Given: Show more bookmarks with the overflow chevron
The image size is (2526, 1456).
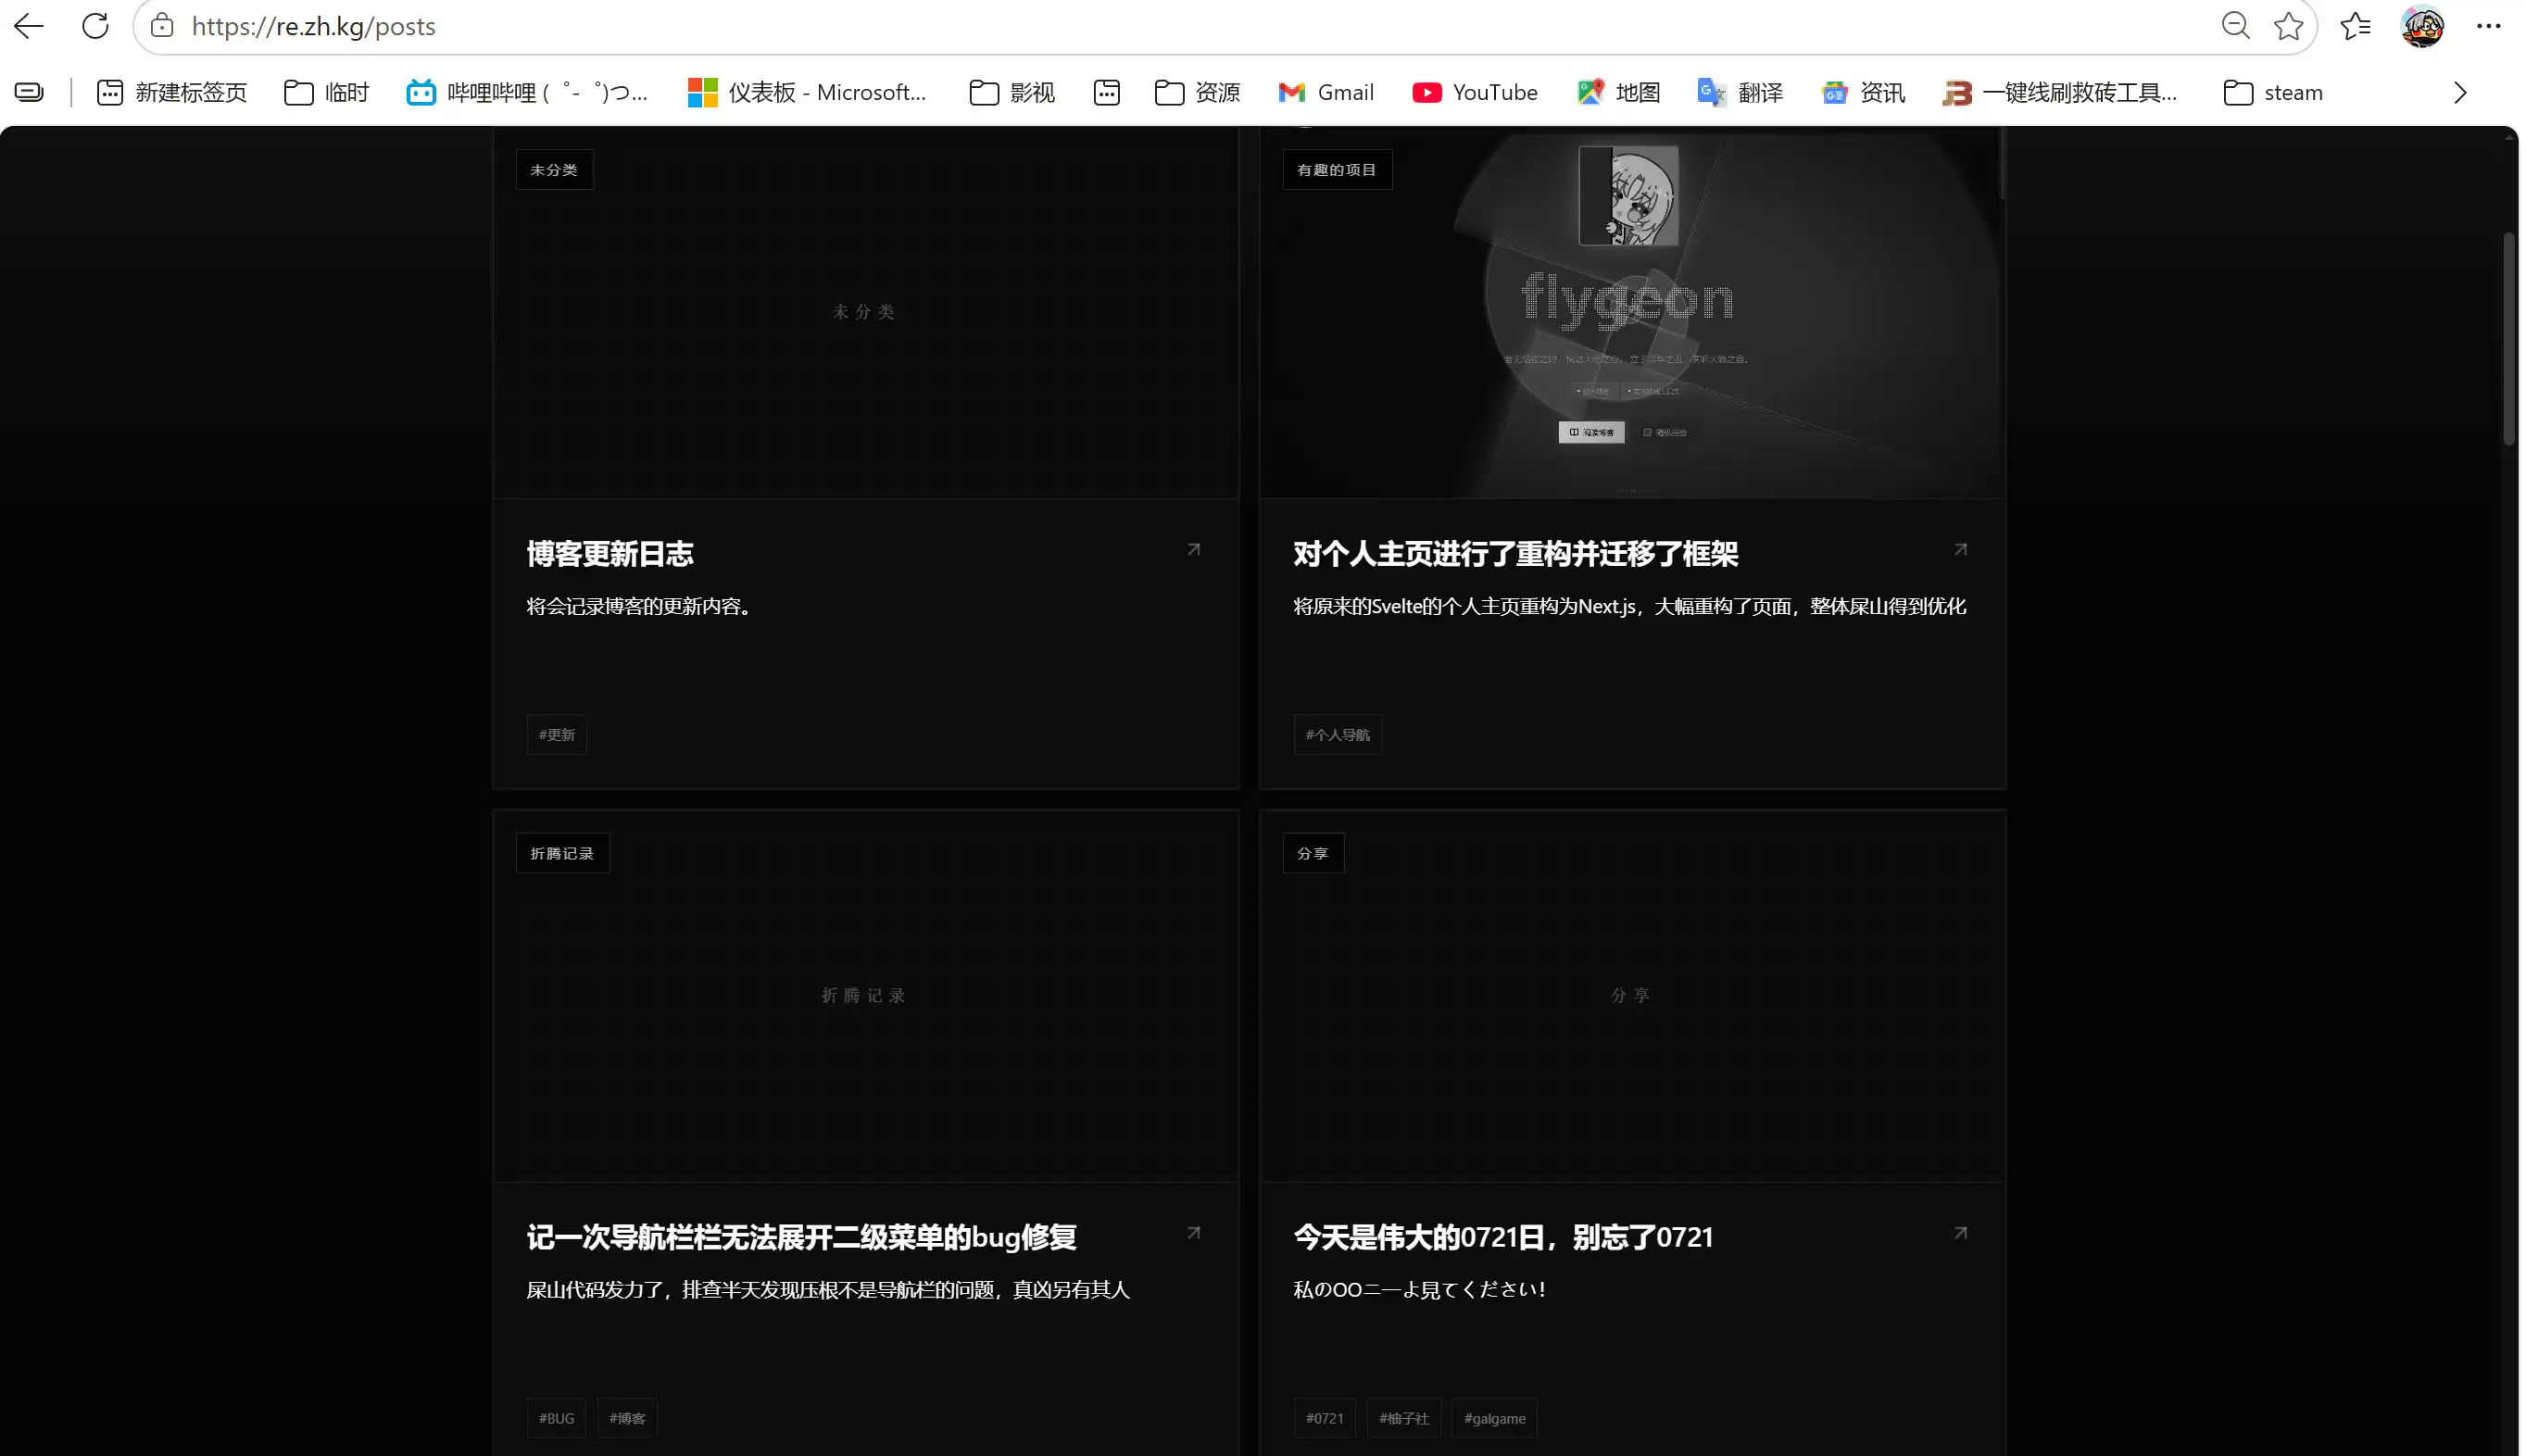Looking at the screenshot, I should pos(2460,92).
